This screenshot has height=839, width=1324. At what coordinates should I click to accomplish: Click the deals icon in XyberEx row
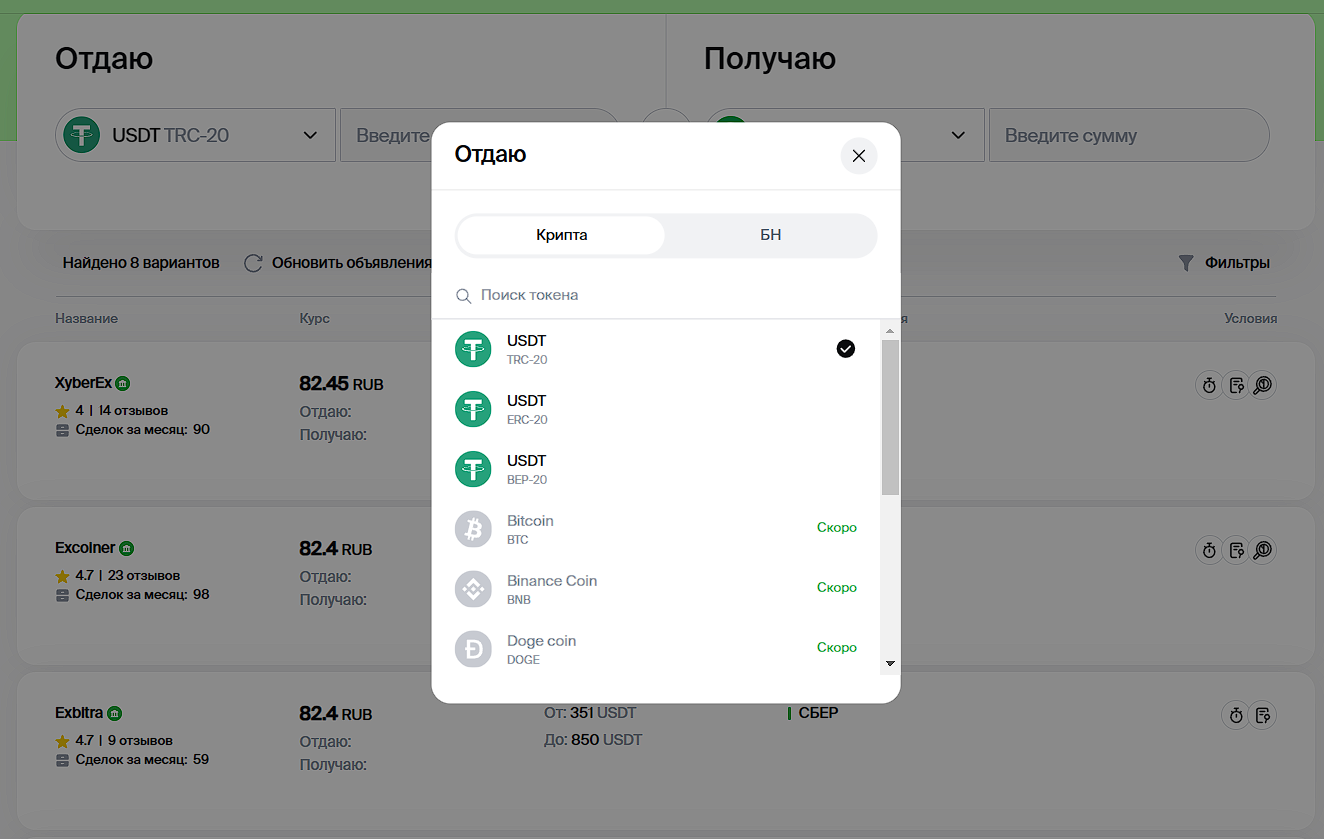pos(62,430)
